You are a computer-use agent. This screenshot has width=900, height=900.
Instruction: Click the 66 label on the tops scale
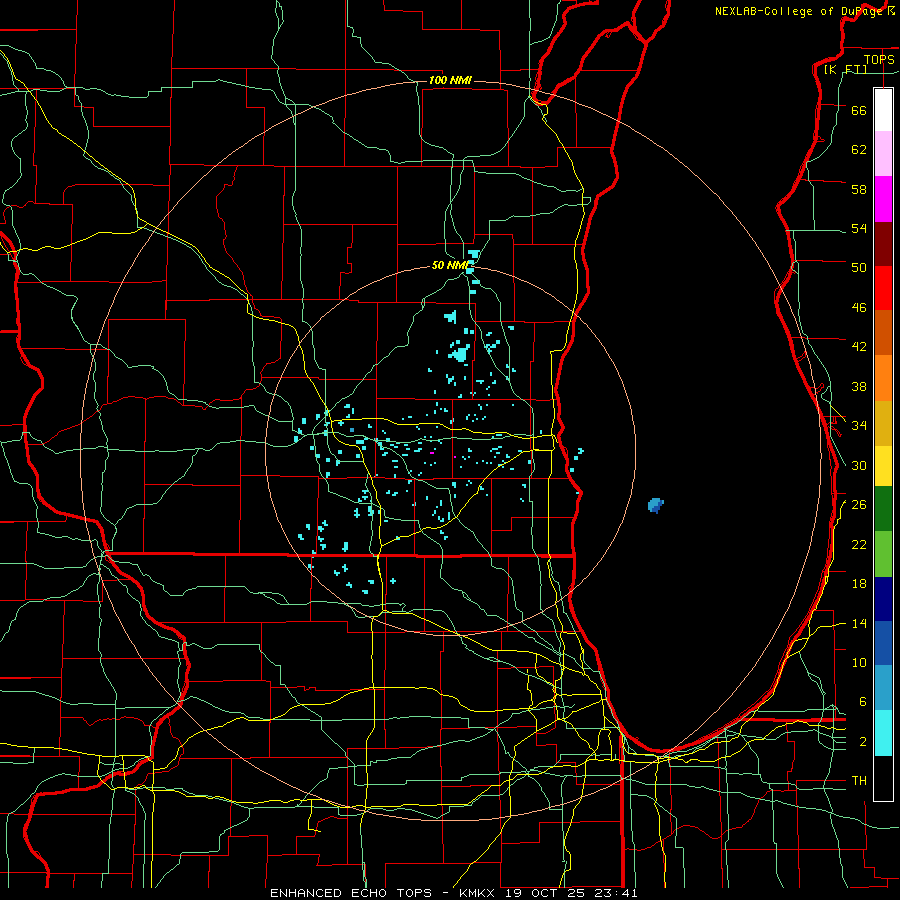coord(859,110)
